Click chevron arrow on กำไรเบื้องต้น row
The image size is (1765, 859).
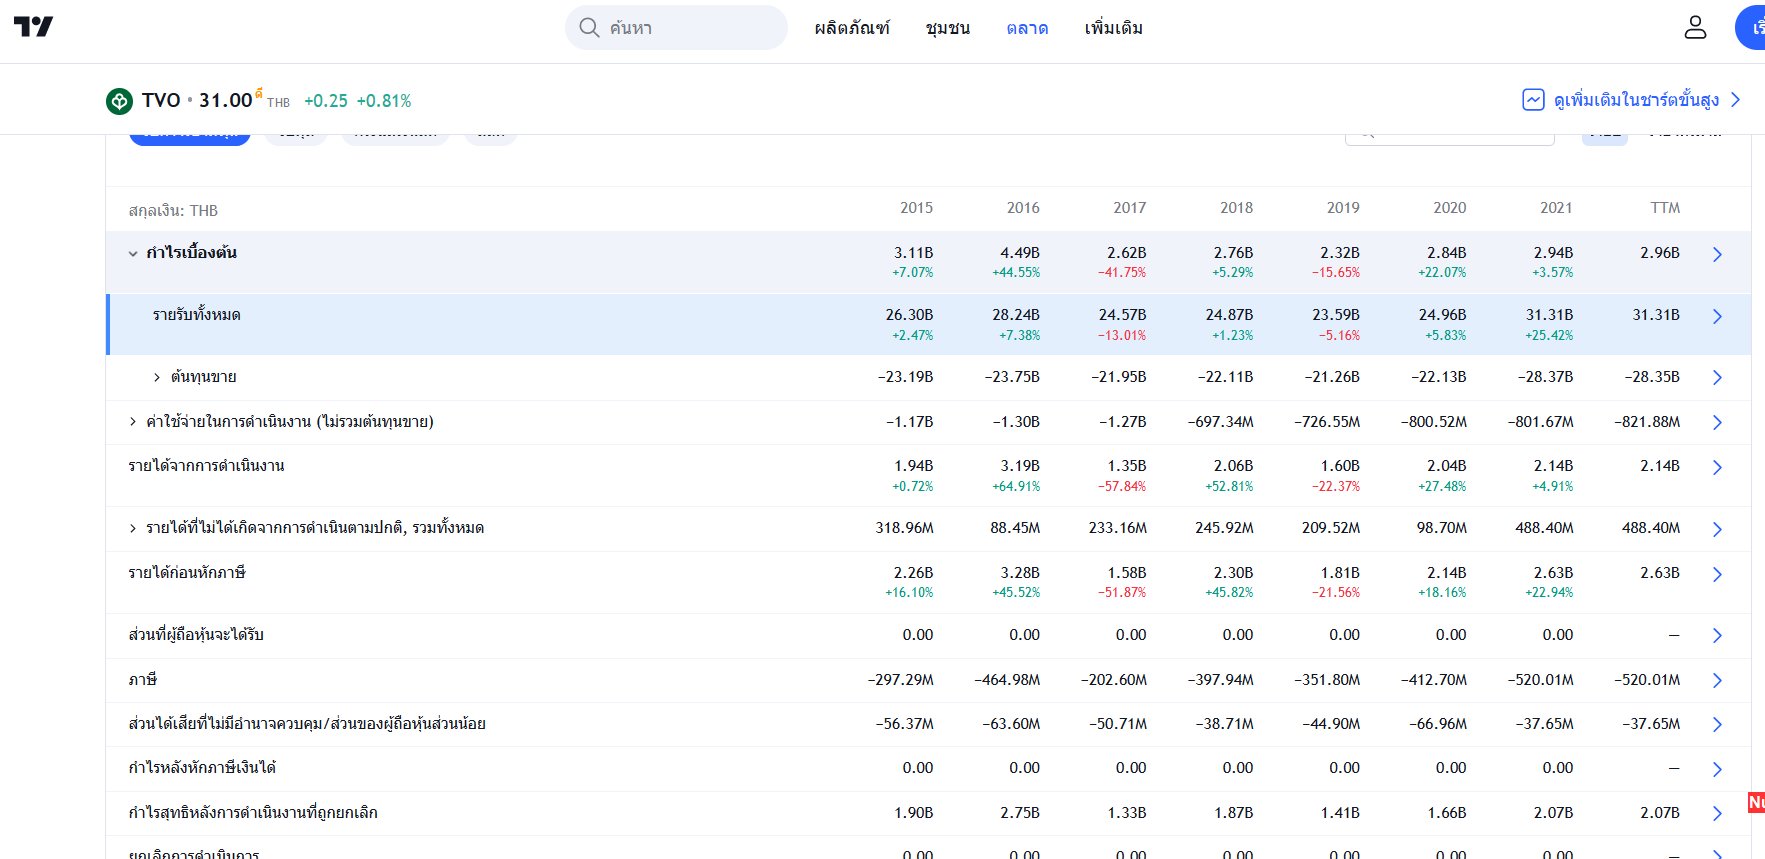click(1717, 254)
